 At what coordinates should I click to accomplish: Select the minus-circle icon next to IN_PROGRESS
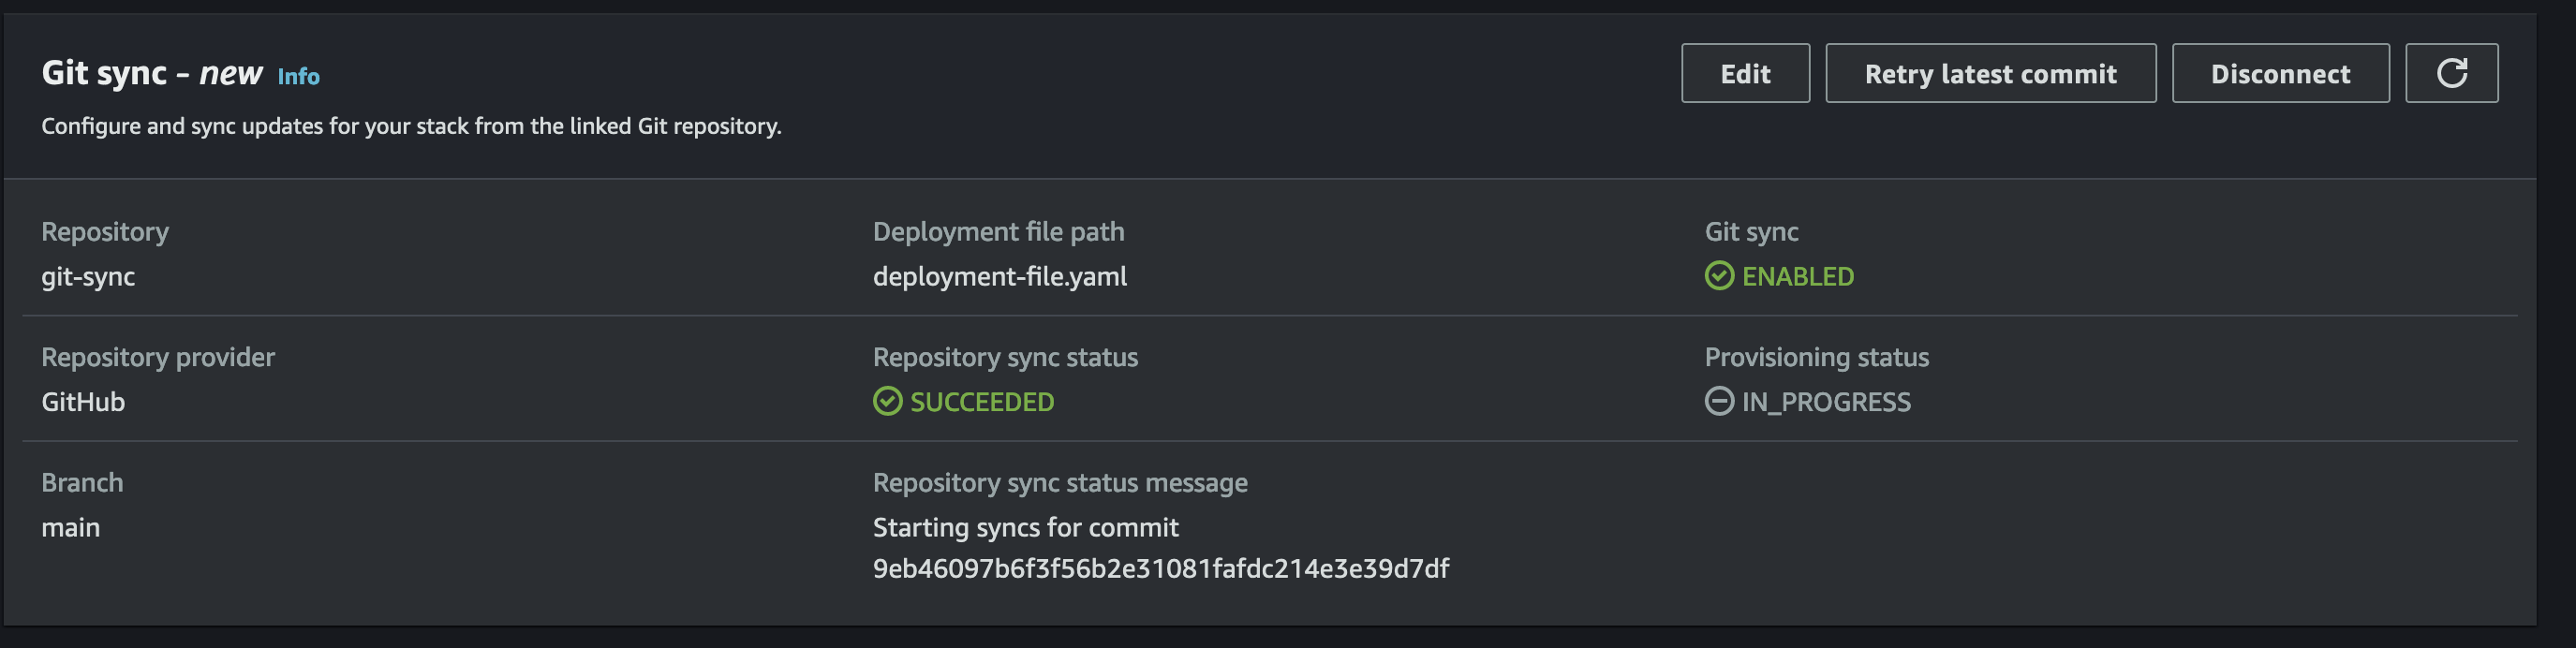[x=1718, y=402]
